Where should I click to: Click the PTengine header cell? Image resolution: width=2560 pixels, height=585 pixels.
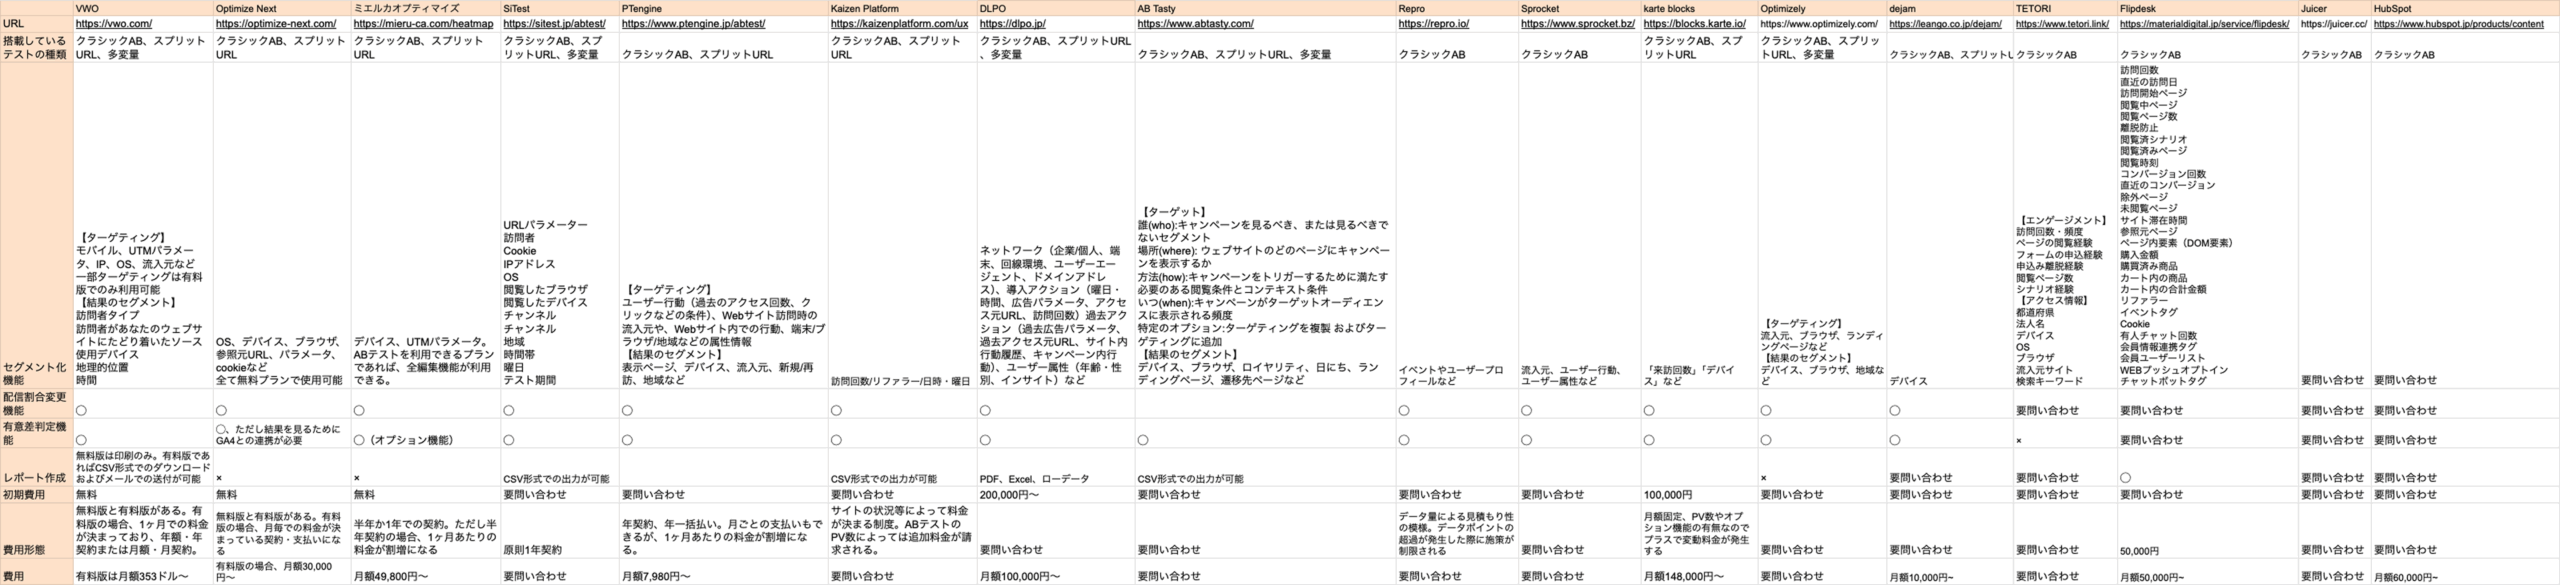[x=724, y=8]
